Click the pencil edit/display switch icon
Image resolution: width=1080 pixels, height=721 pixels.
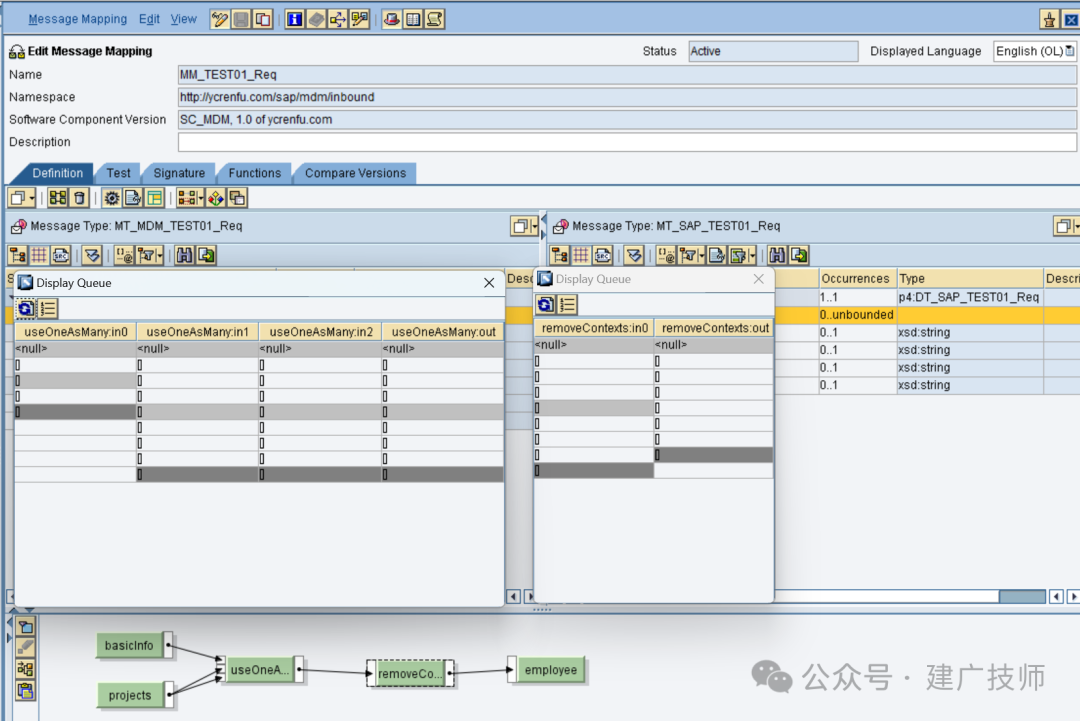pos(220,19)
